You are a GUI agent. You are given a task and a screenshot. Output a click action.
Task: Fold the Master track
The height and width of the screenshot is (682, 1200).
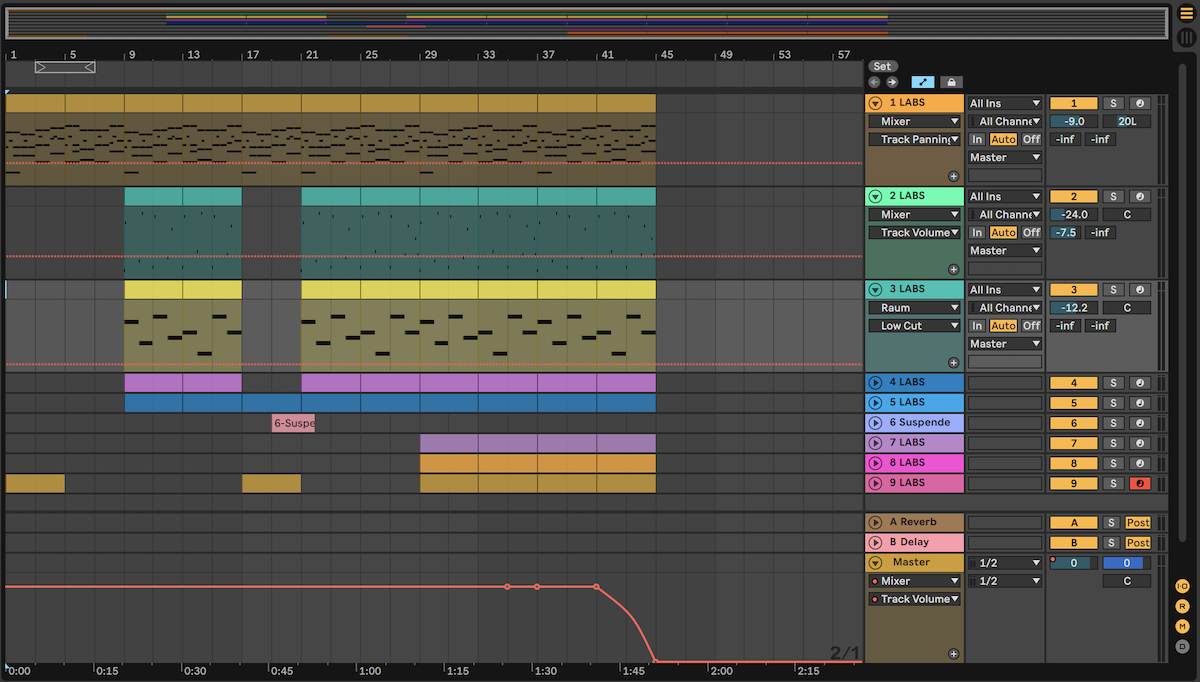pos(876,563)
